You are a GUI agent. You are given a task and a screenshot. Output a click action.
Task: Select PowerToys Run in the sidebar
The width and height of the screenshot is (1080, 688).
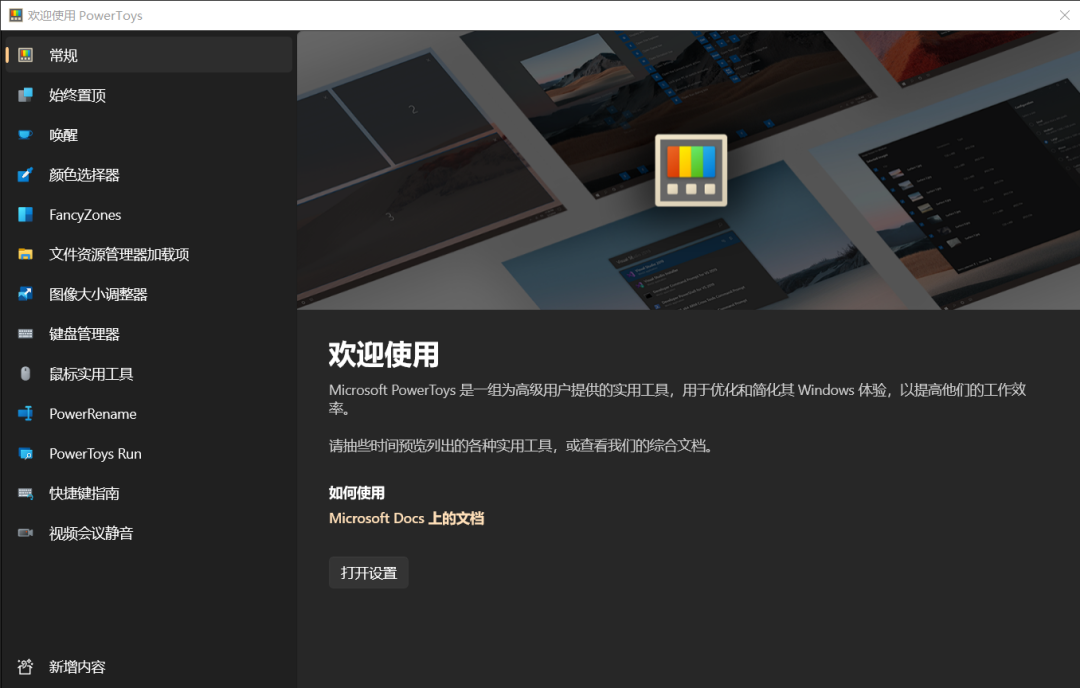click(149, 453)
